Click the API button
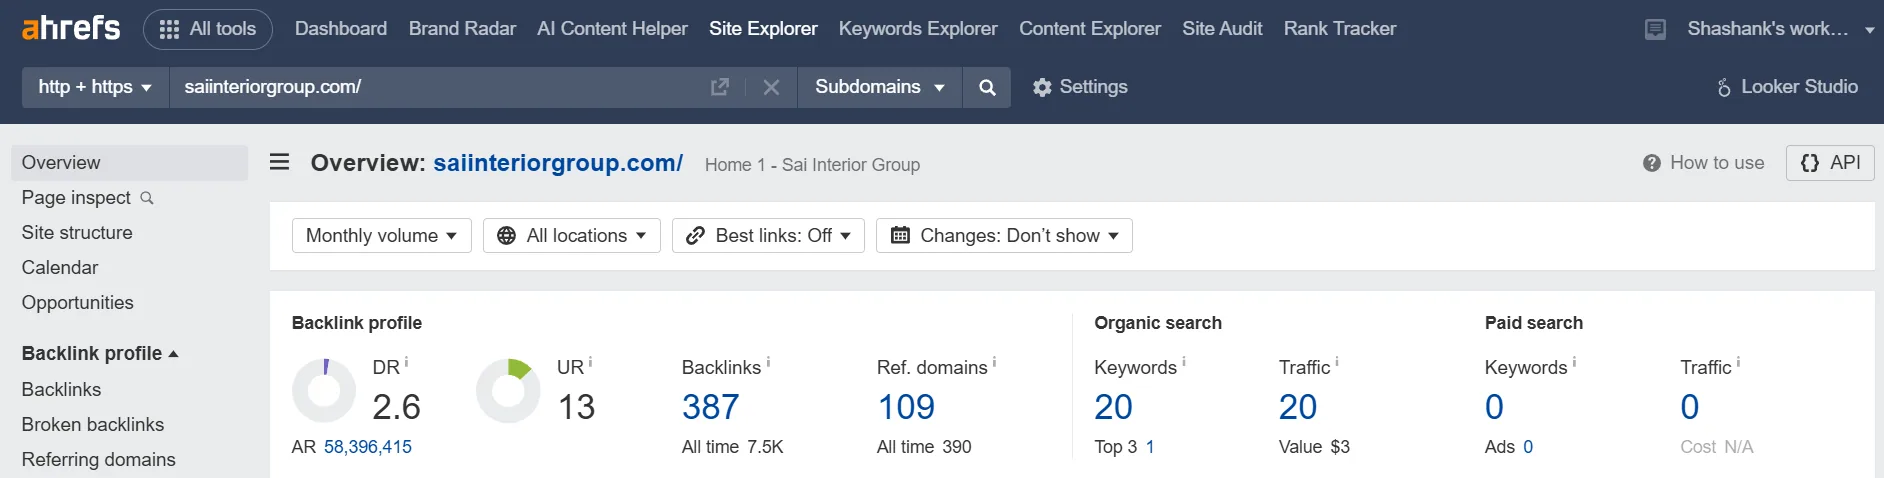 click(x=1830, y=163)
